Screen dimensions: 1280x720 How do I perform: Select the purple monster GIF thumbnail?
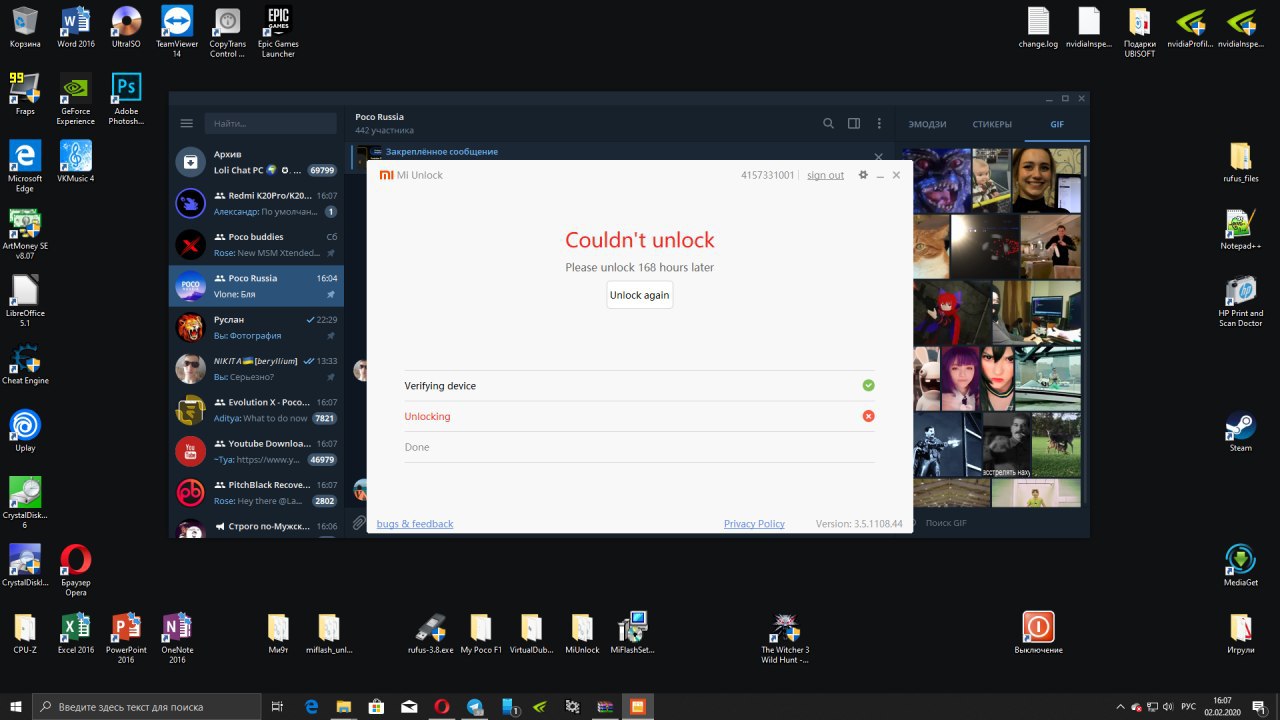(x=942, y=181)
